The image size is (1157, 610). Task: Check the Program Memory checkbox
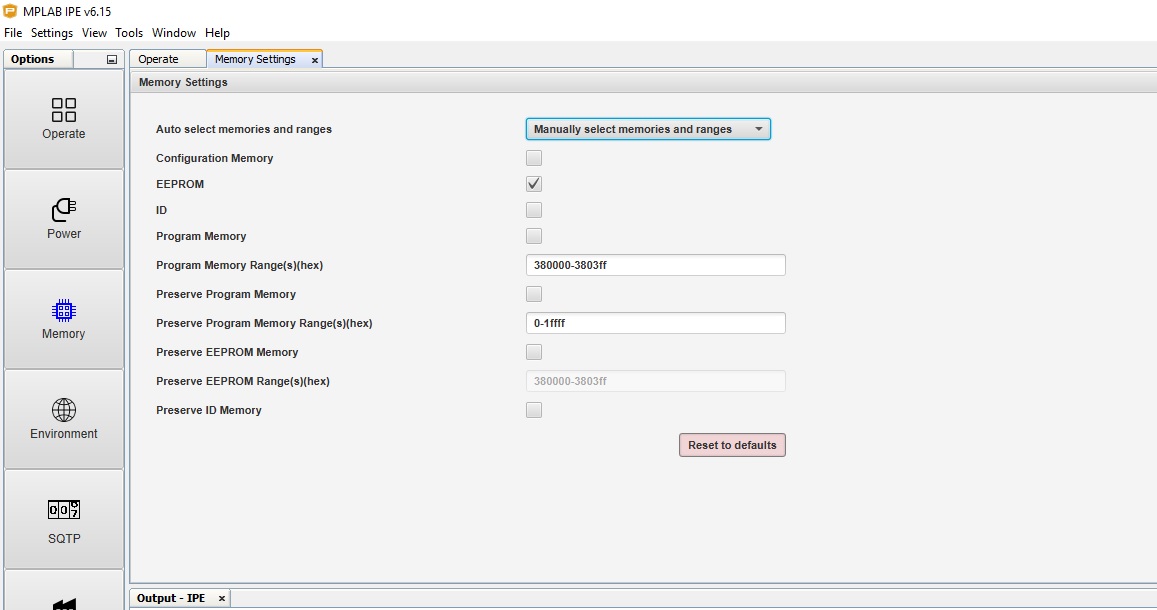tap(533, 236)
